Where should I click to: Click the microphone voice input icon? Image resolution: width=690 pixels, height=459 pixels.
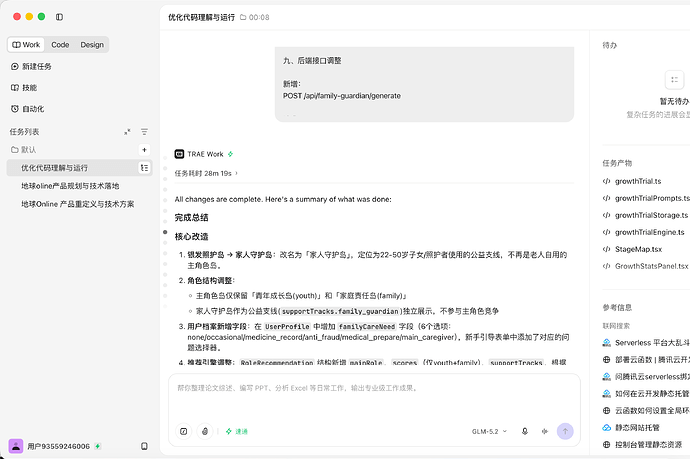point(525,431)
